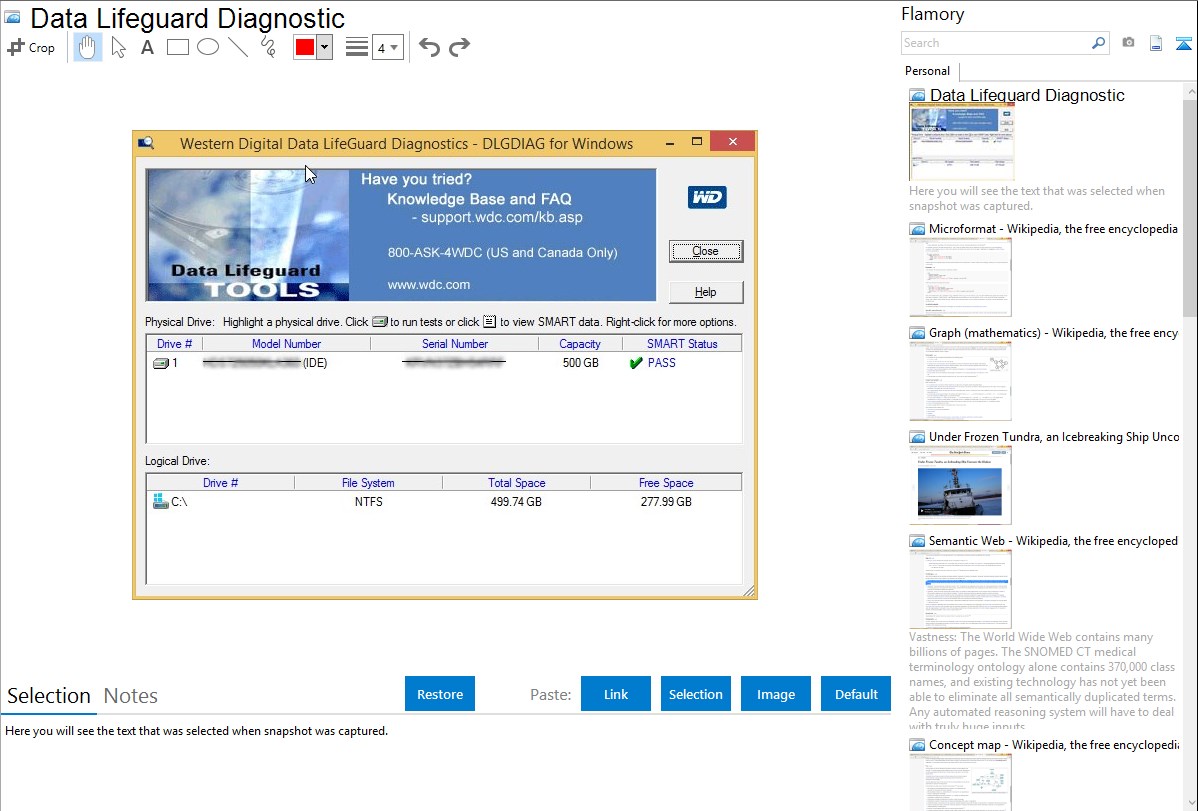Select the Crop tool
Screen dimensions: 1198x811
click(x=31, y=47)
